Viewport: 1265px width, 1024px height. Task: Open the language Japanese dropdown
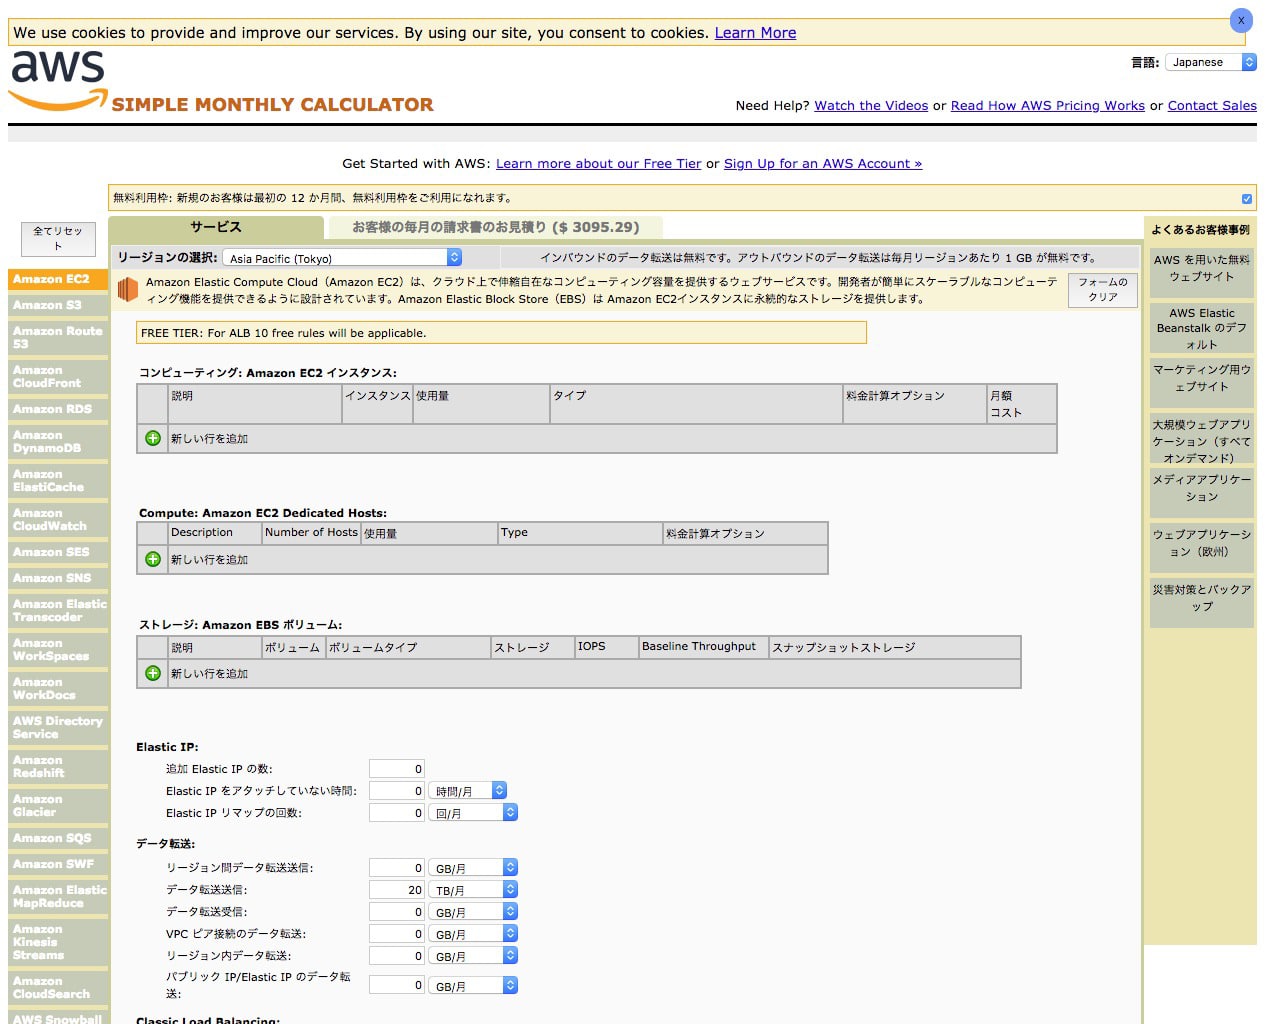click(x=1211, y=62)
